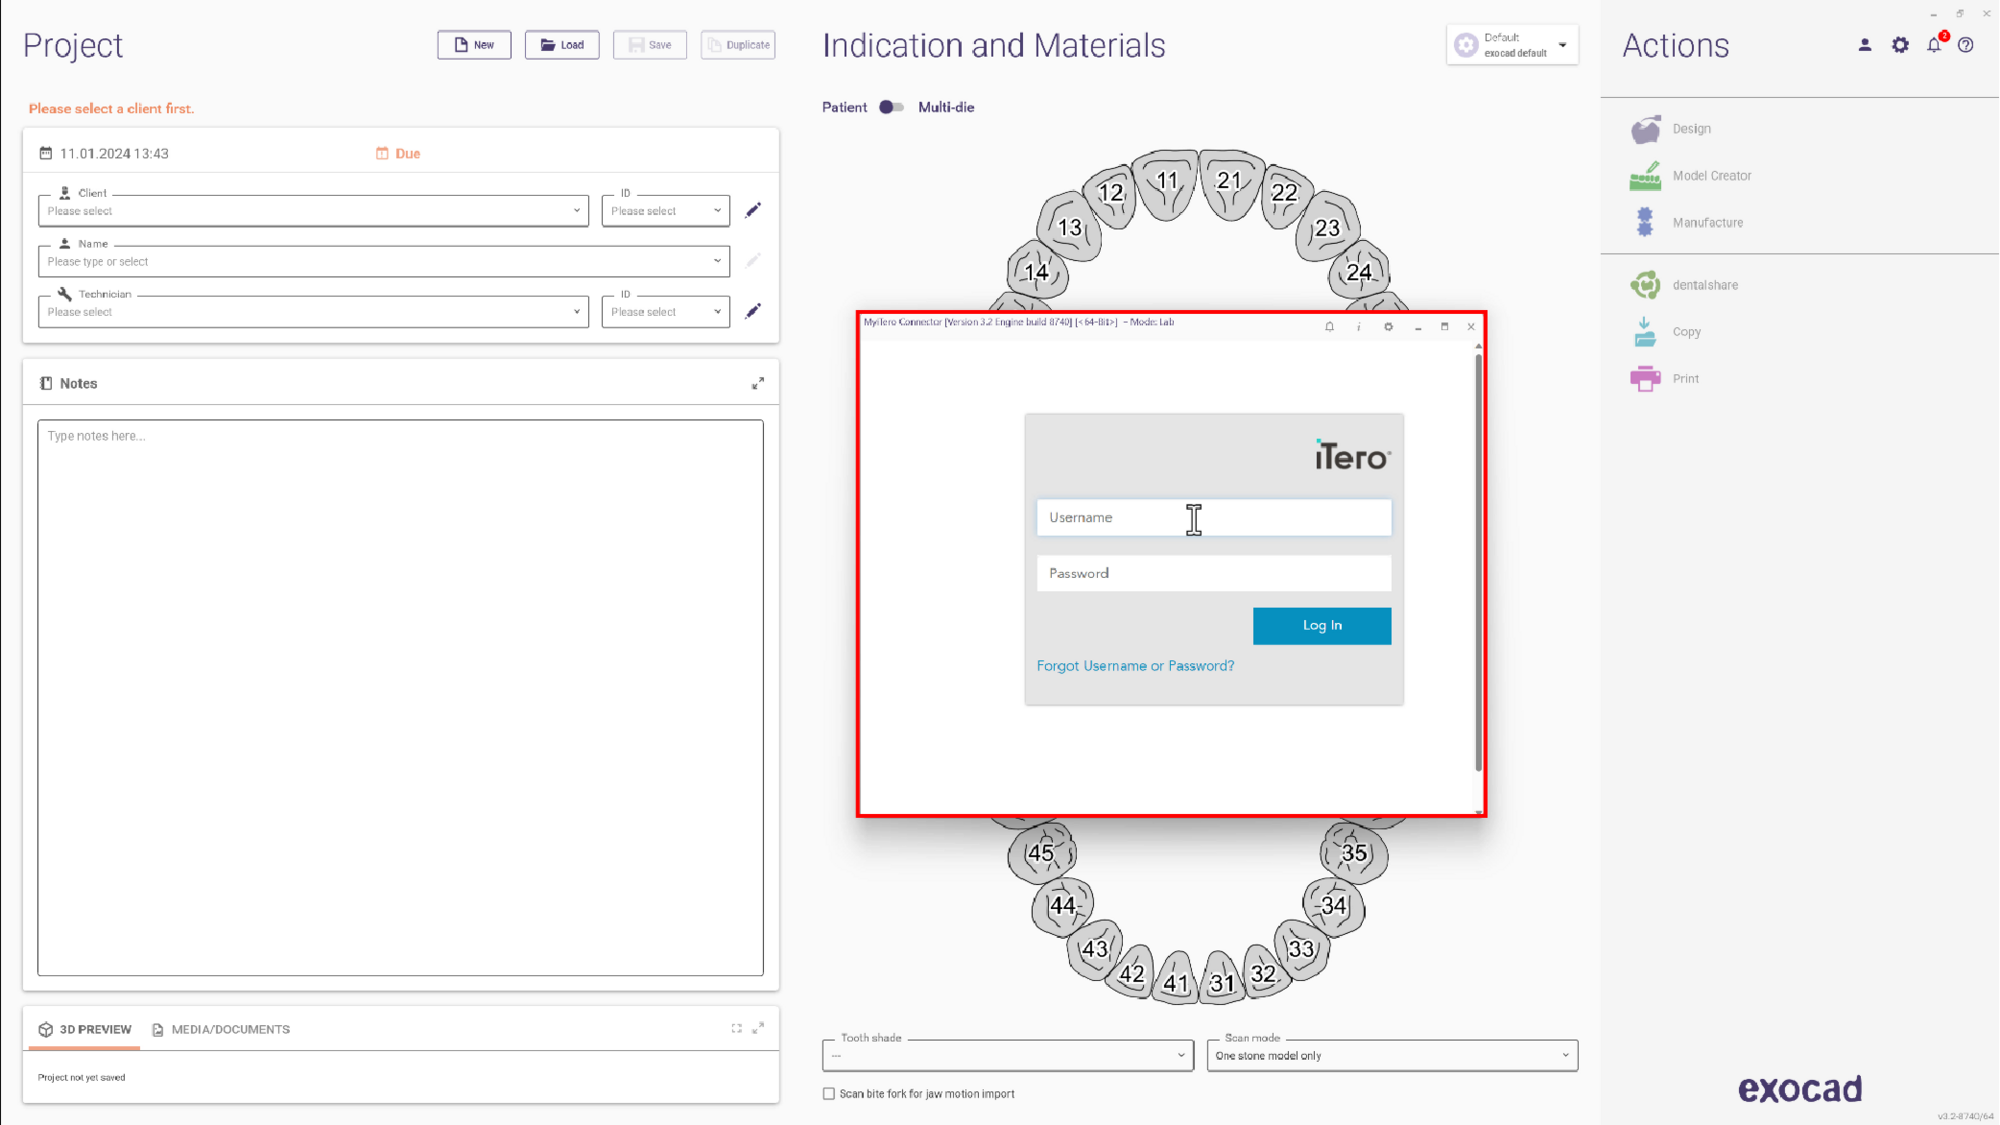Click the edit pencil beside Client ID
The height and width of the screenshot is (1125, 2000).
753,210
